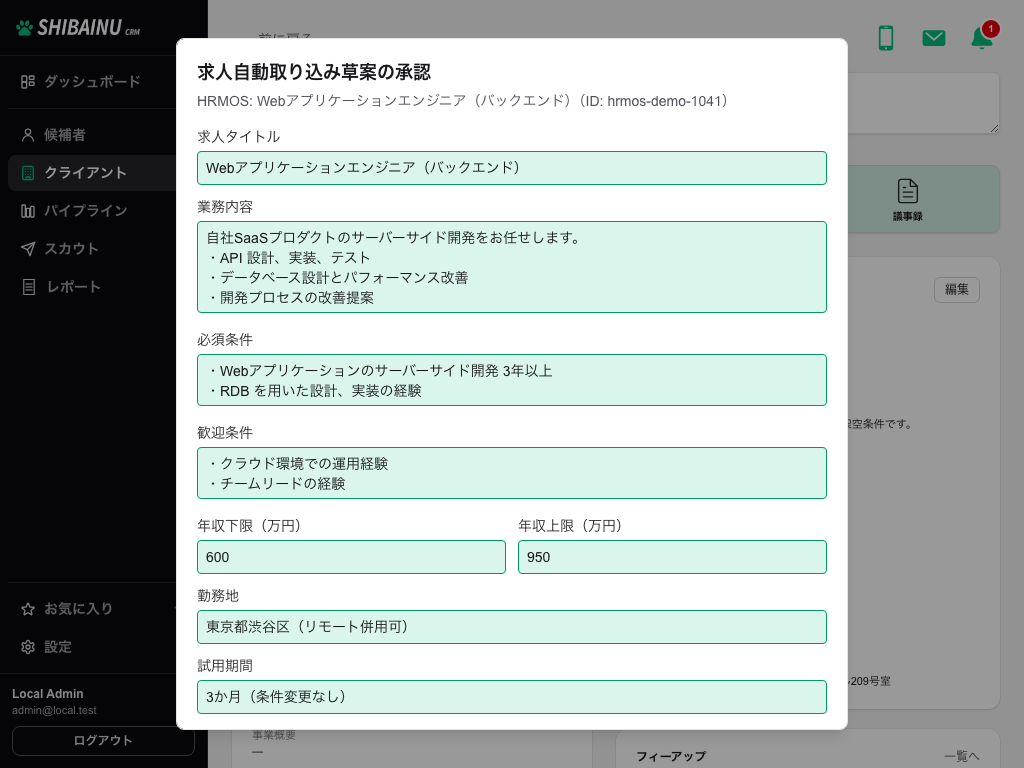This screenshot has width=1024, height=768.
Task: Open the 候補者 sidebar item
Action: [x=91, y=135]
